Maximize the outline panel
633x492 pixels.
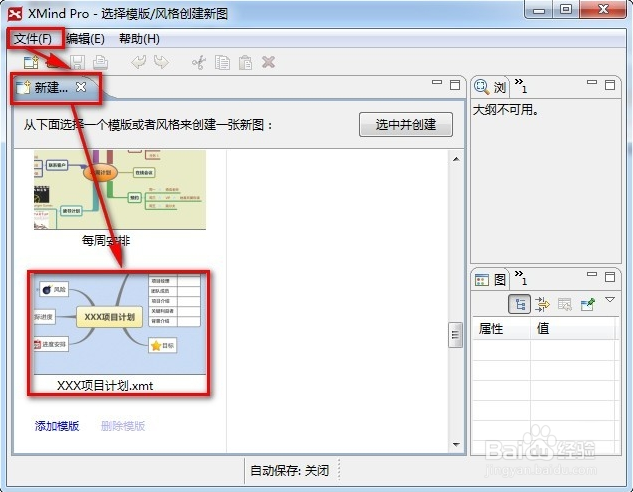pos(610,84)
